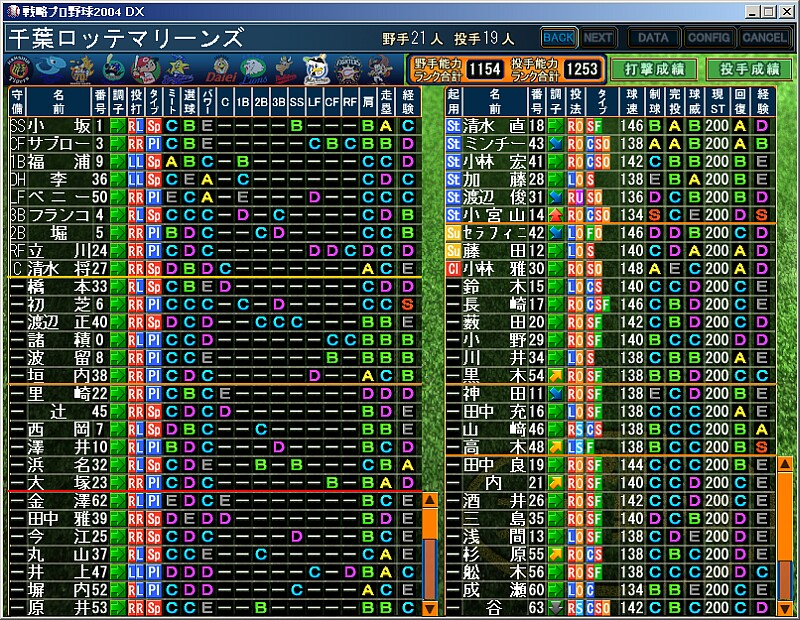Sort batters by 守備 column header
The image size is (800, 620).
[x=17, y=102]
